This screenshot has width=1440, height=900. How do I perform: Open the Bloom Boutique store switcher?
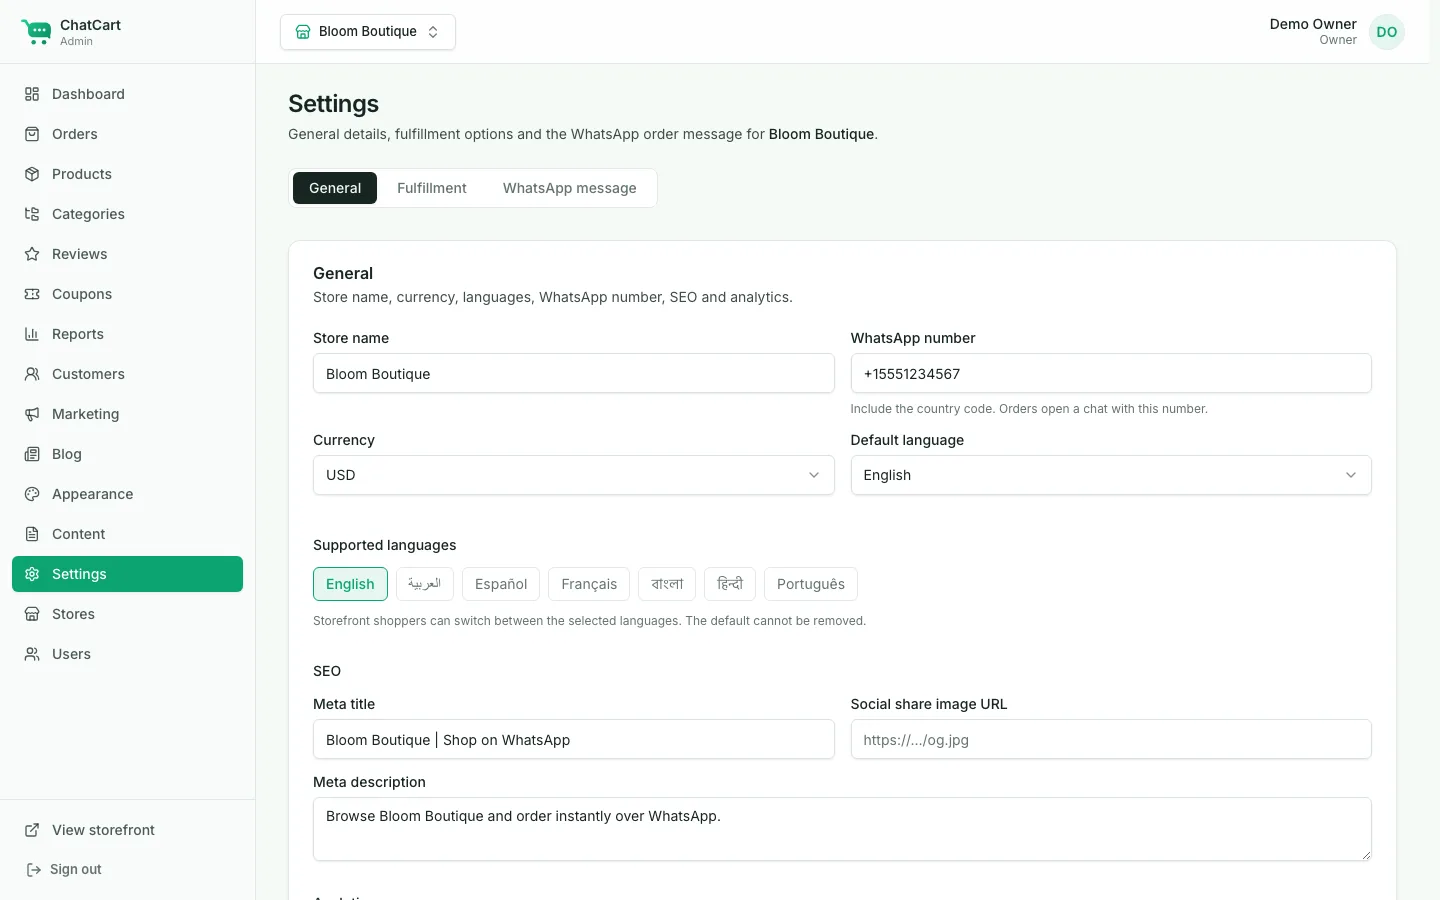point(368,32)
